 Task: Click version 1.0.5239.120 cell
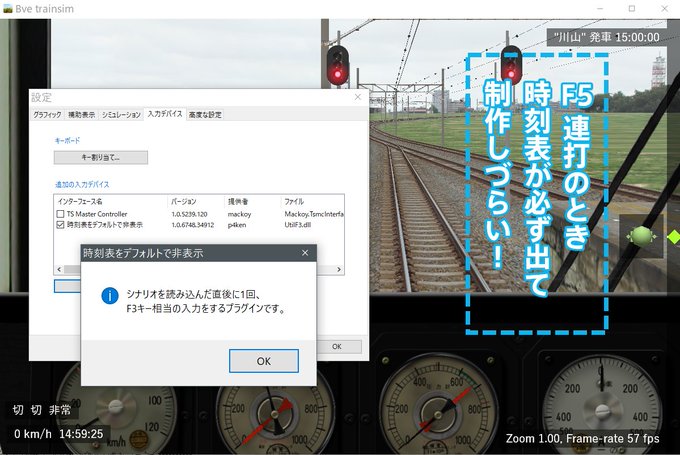click(189, 214)
